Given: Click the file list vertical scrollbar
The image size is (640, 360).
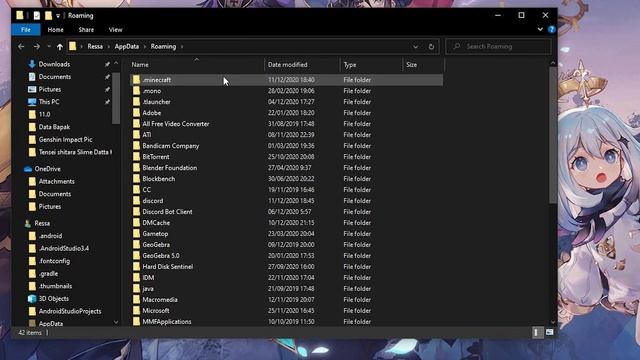Looking at the screenshot, I should click(553, 135).
